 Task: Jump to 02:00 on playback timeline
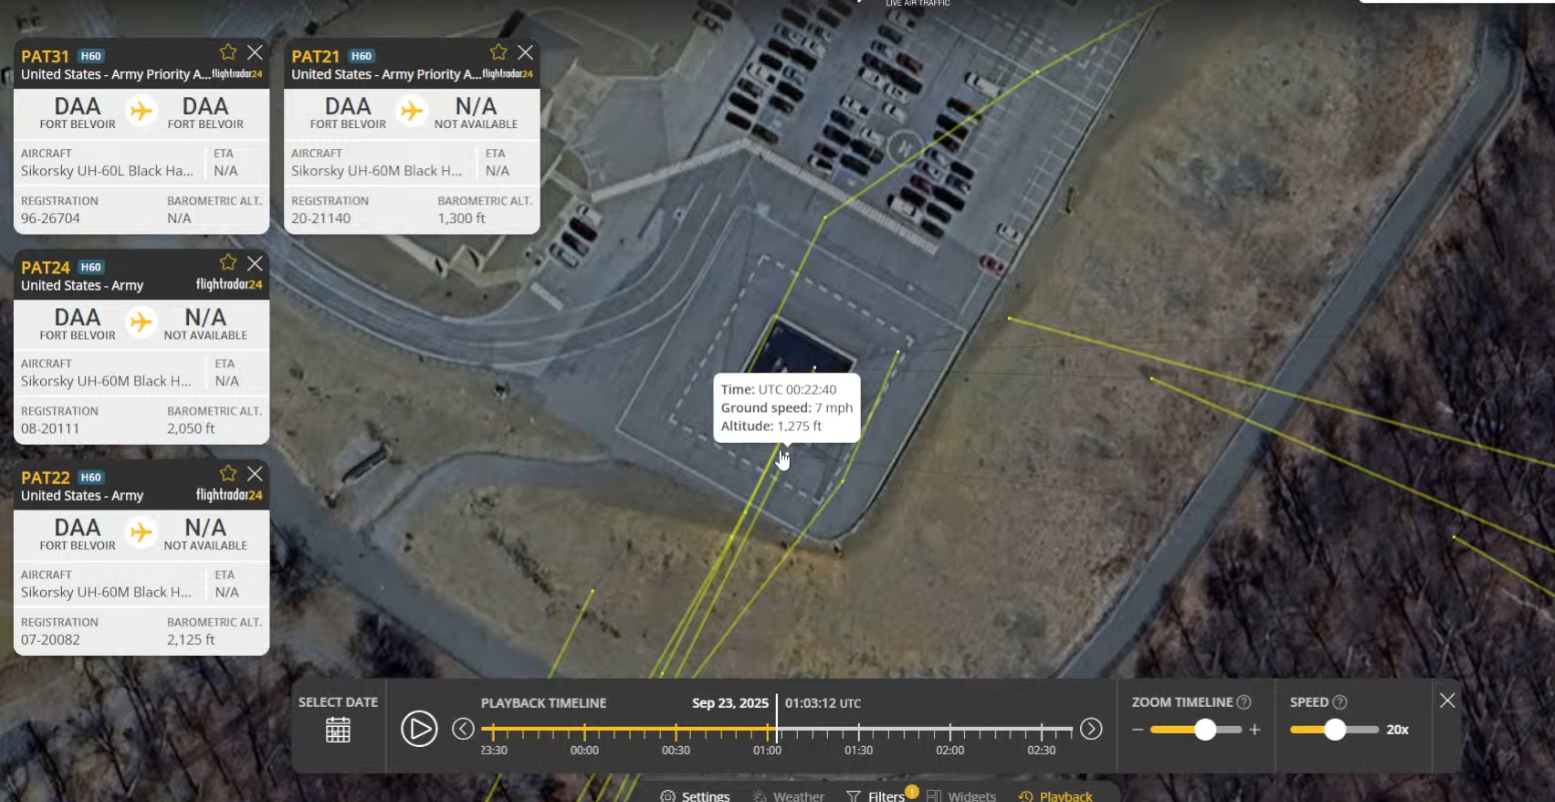(x=950, y=750)
